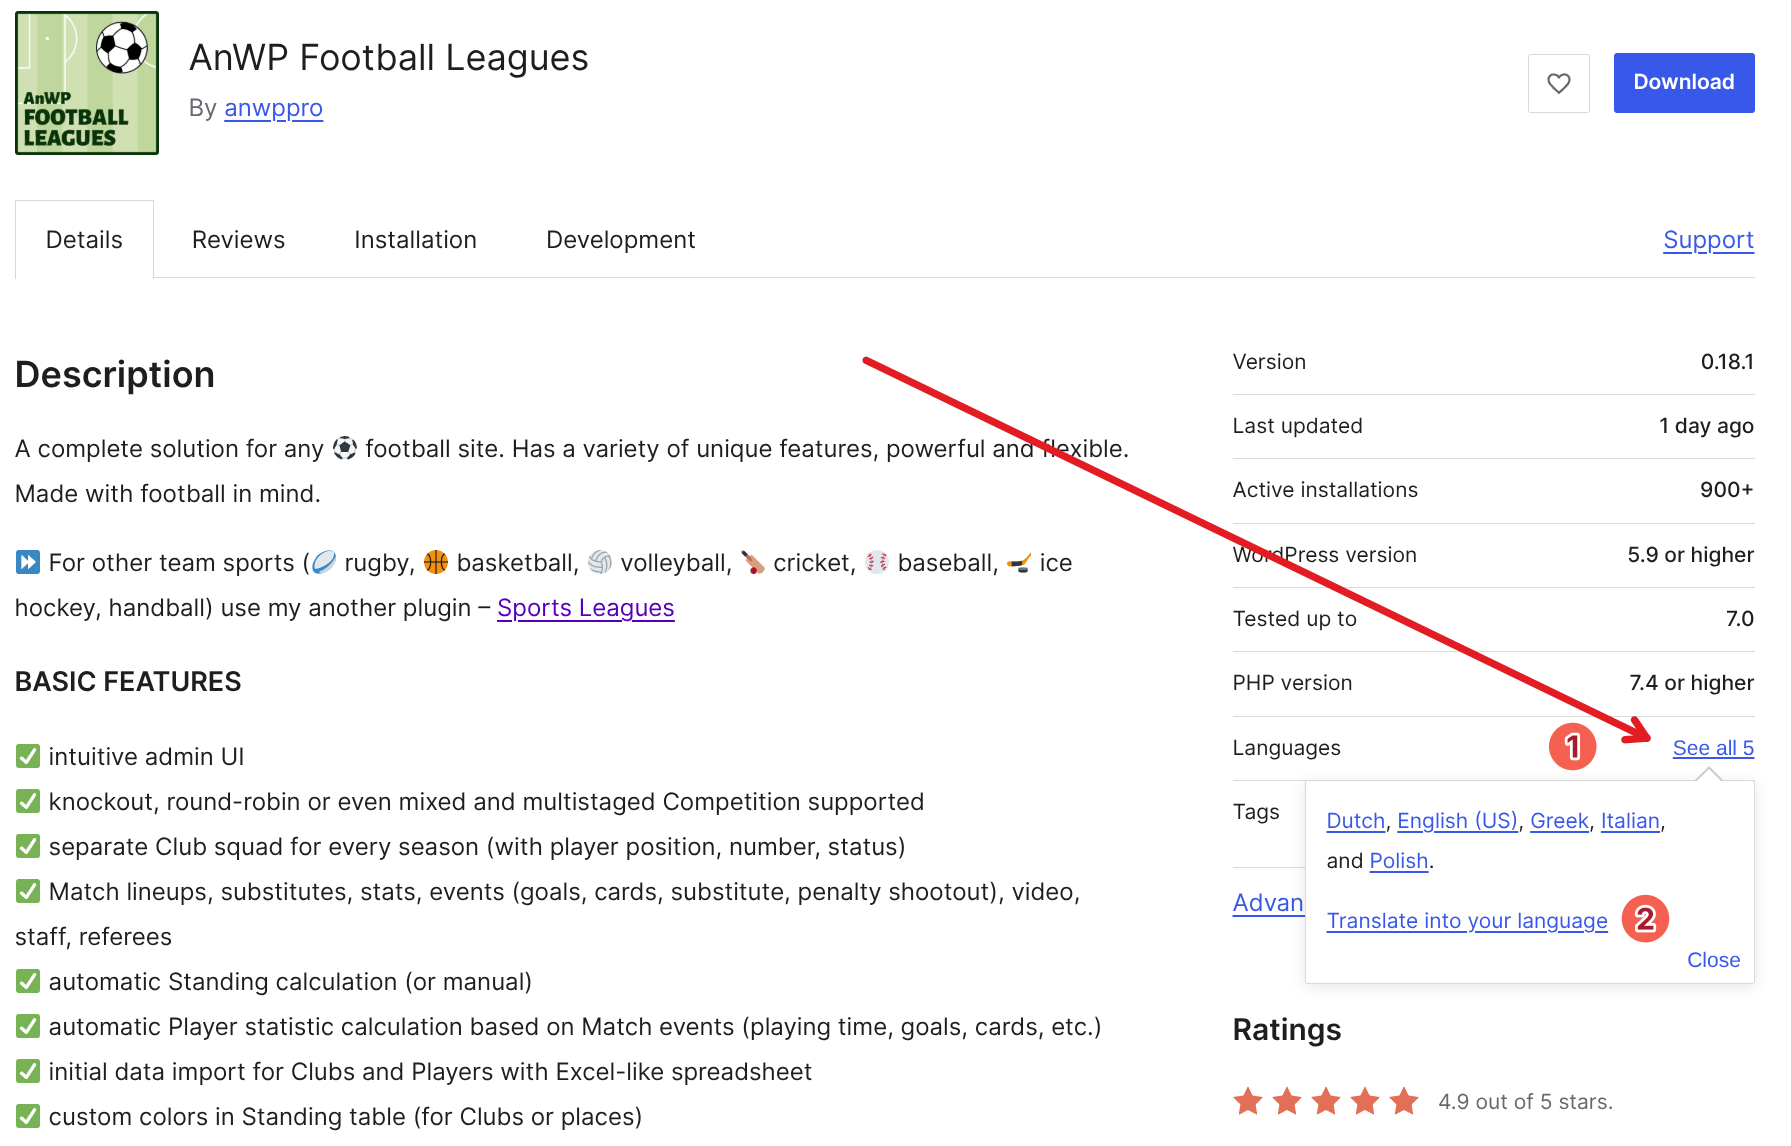Click the ice hockey stick emoji
This screenshot has width=1791, height=1146.
pos(1019,562)
